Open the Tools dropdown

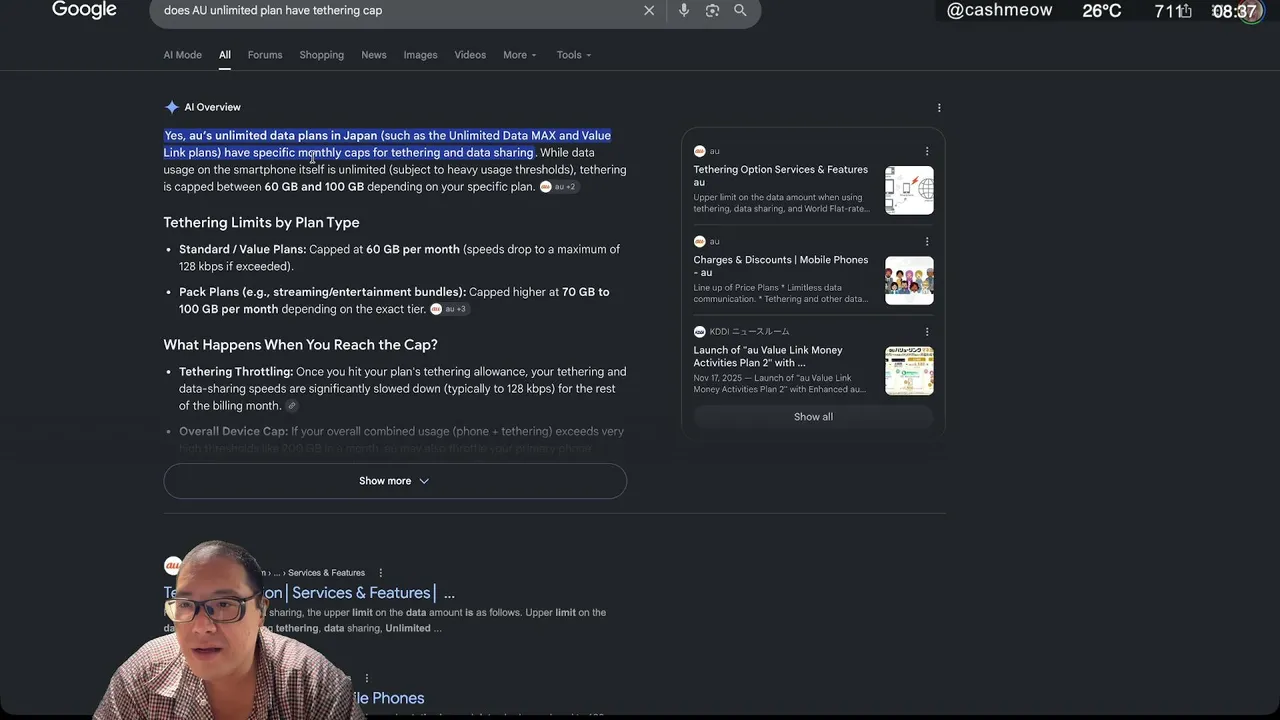(574, 55)
